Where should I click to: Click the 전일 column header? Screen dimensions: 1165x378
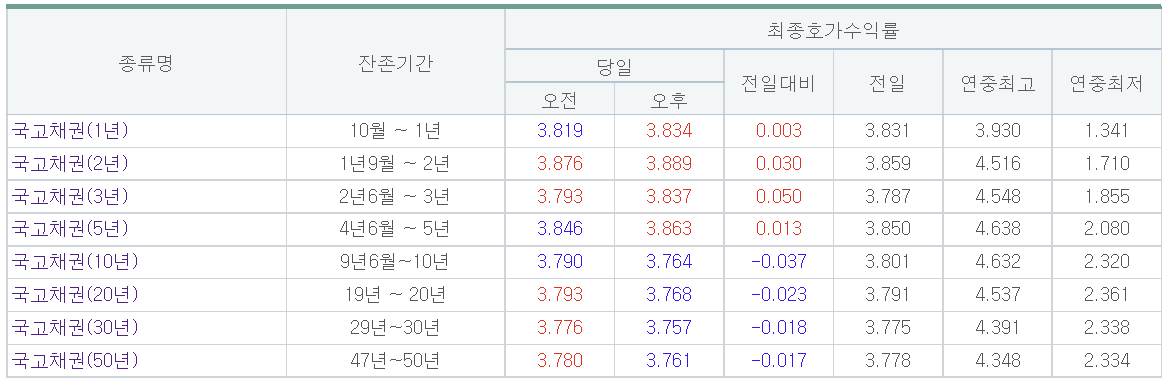click(888, 82)
